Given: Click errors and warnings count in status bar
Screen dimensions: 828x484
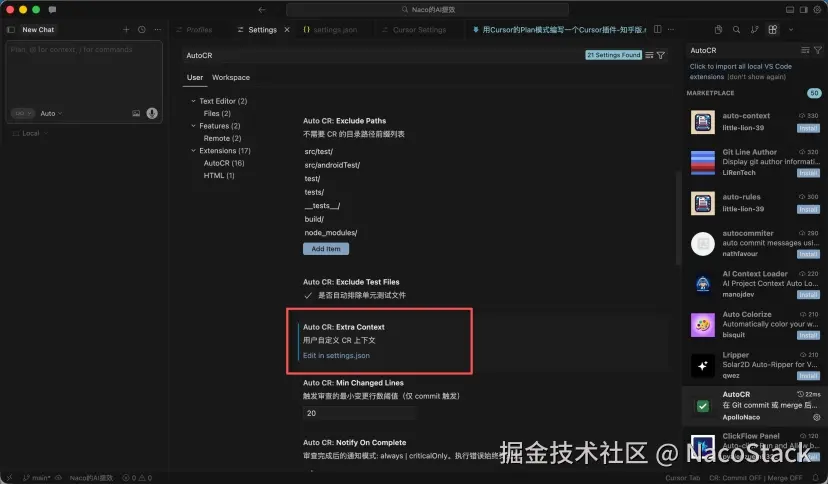Looking at the screenshot, I should point(137,478).
